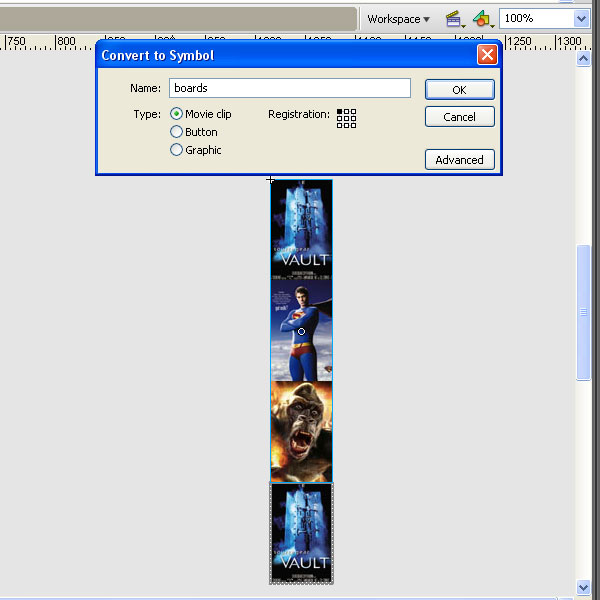Select the roaring gorilla poster image

pos(302,432)
